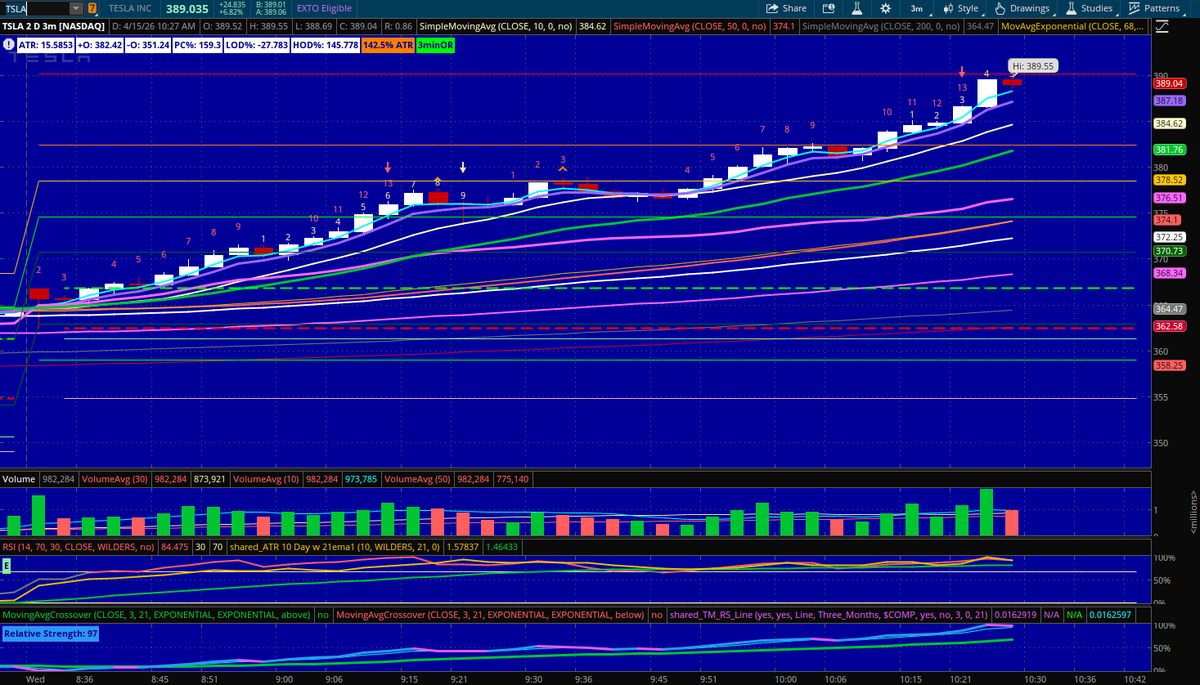Click the TSLA symbol input field
Viewport: 1200px width, 685px height.
click(36, 8)
